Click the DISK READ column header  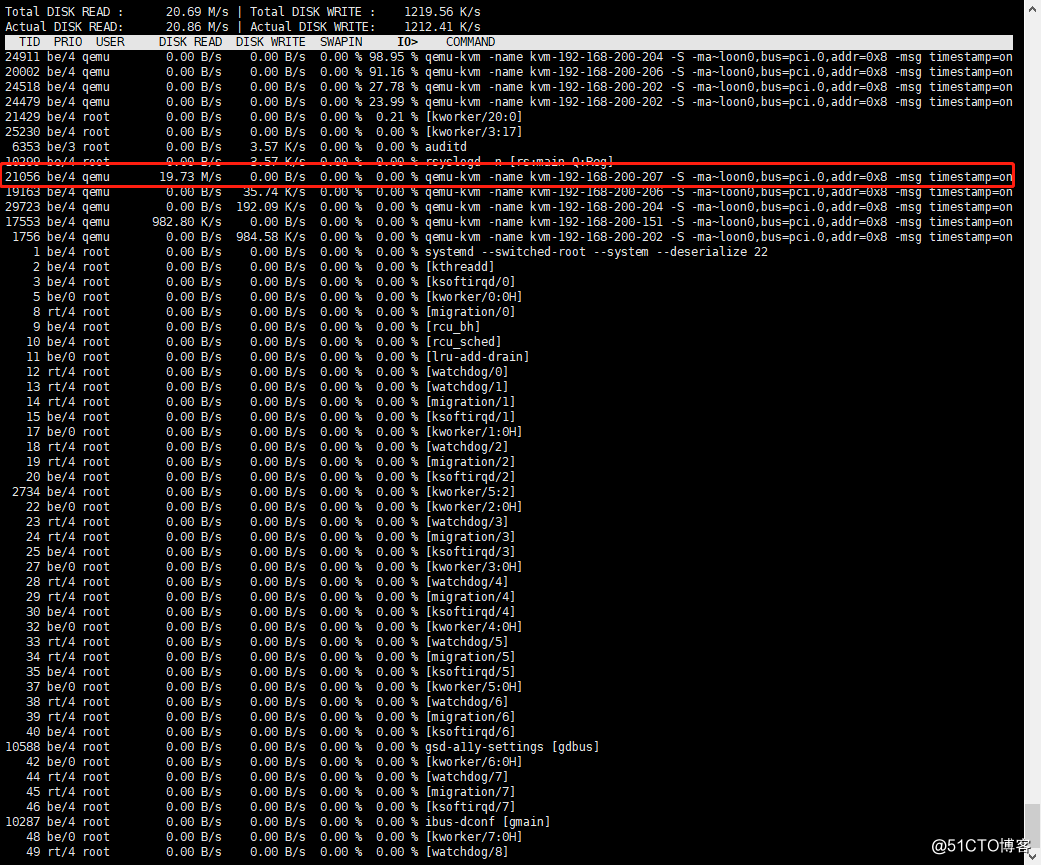(x=191, y=42)
